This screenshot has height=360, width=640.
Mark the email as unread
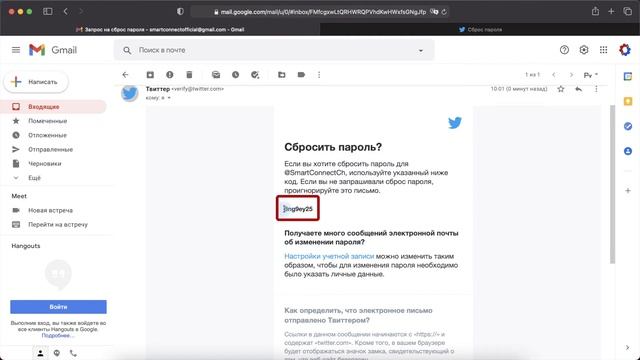click(x=216, y=75)
